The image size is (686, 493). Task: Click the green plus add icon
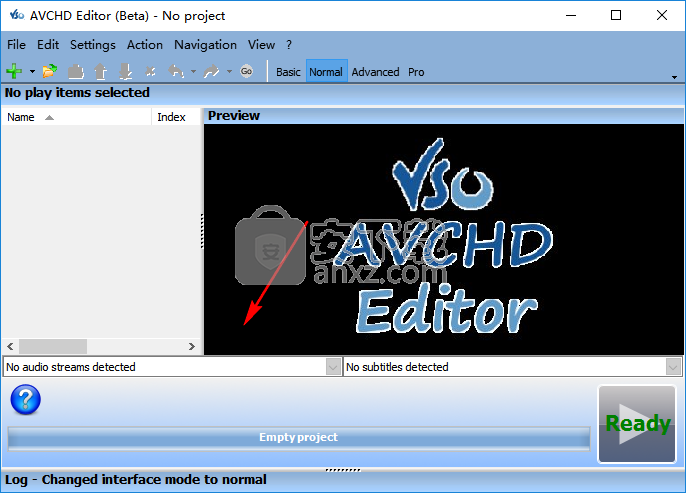(x=14, y=71)
